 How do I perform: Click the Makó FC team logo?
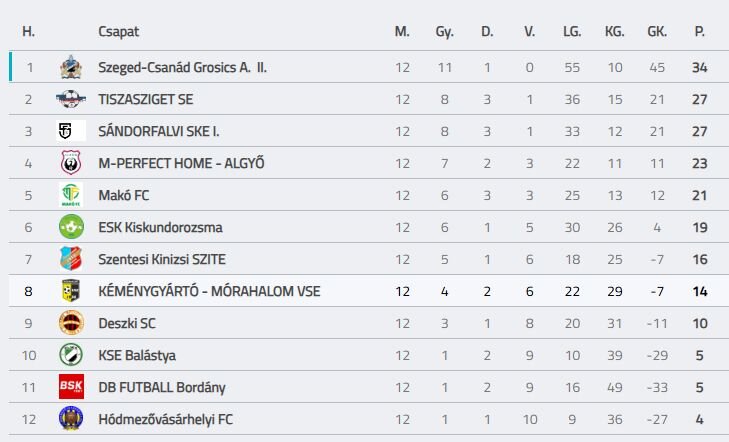tap(71, 195)
